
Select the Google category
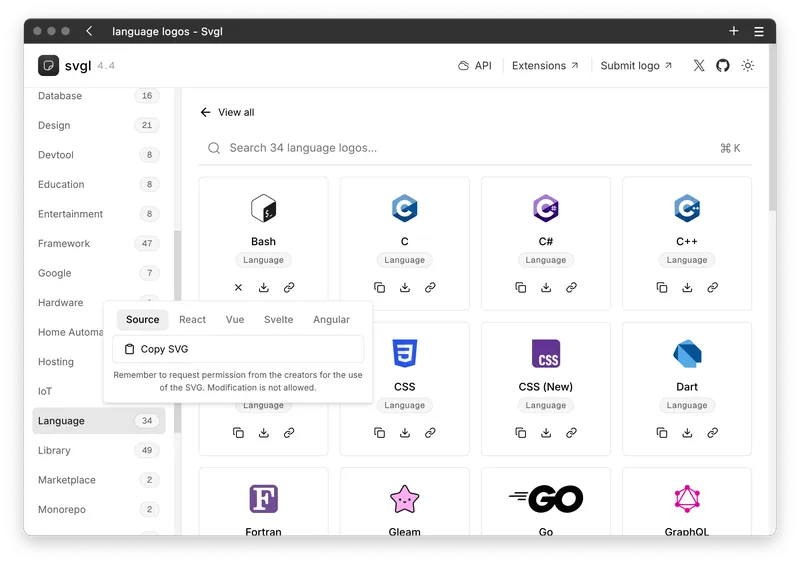click(98, 273)
